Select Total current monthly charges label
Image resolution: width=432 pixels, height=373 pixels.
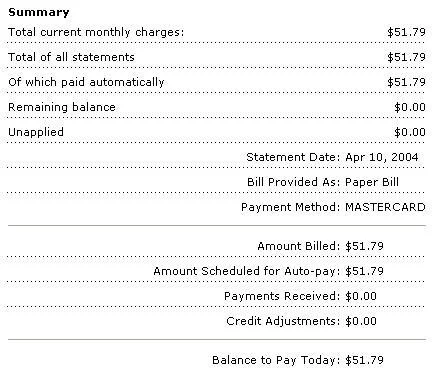pyautogui.click(x=96, y=32)
